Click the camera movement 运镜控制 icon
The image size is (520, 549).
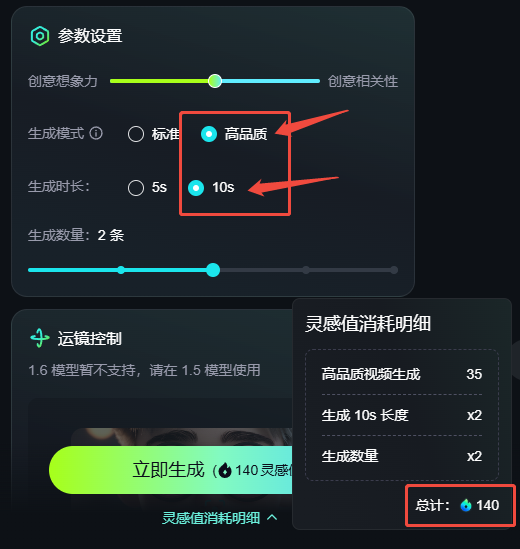(x=40, y=338)
